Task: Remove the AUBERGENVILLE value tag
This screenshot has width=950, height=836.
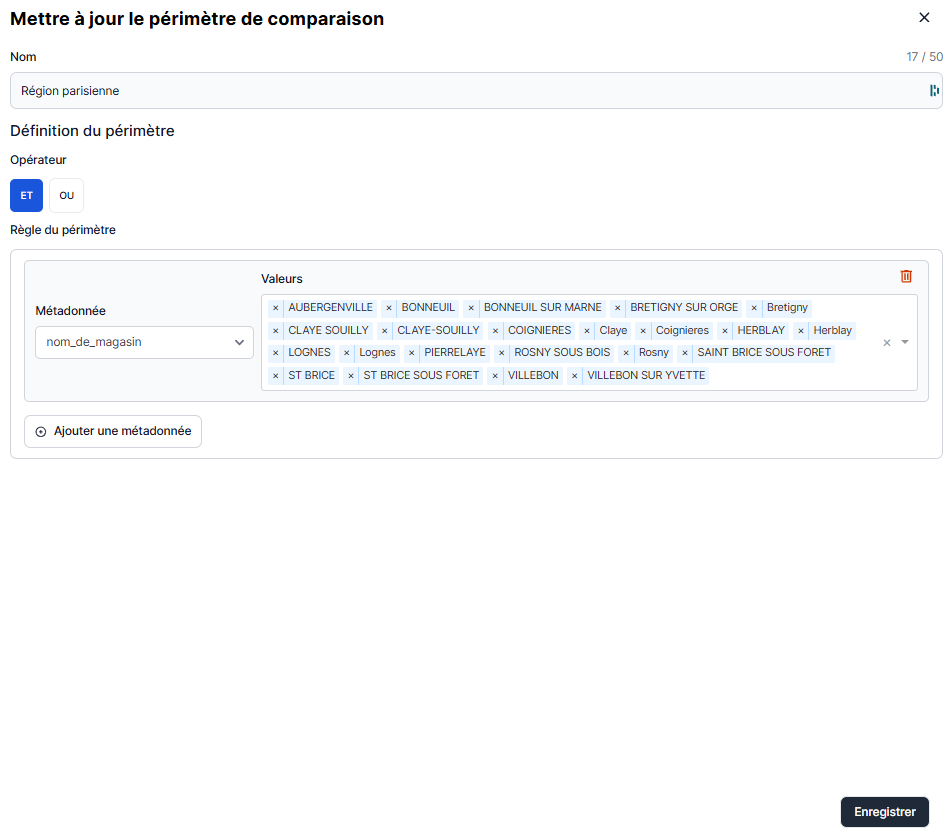Action: 276,308
